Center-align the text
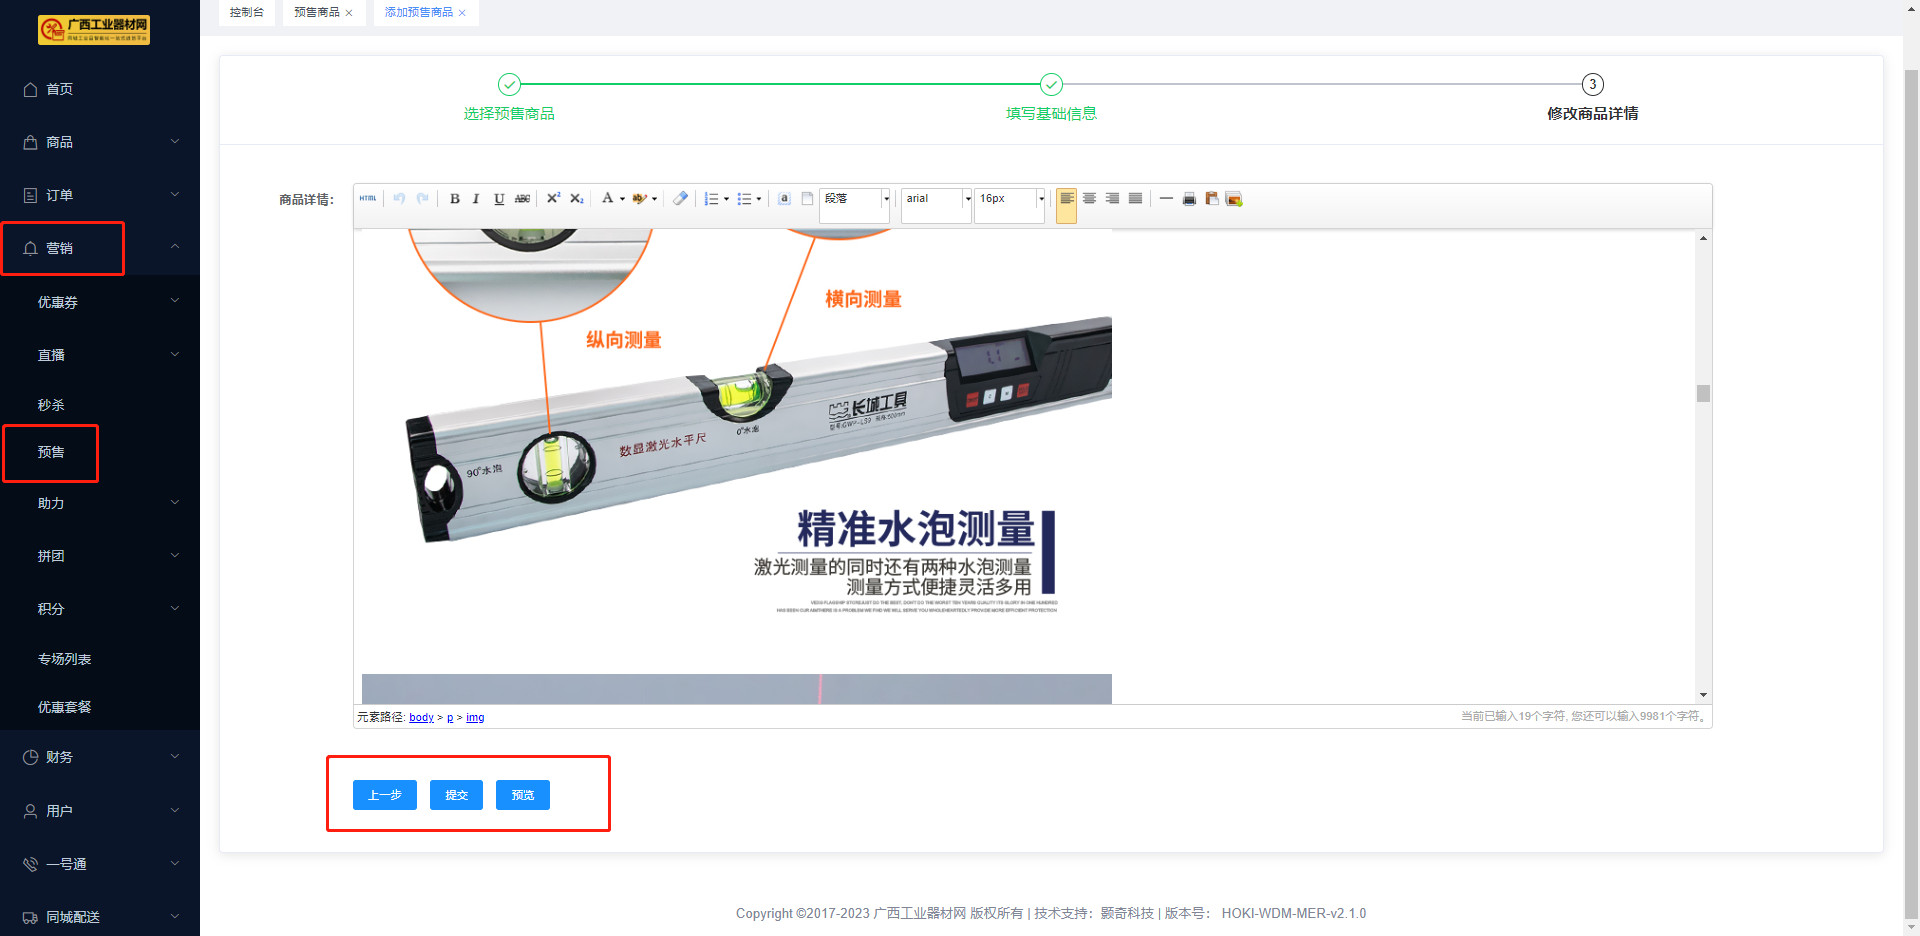1920x936 pixels. 1089,199
